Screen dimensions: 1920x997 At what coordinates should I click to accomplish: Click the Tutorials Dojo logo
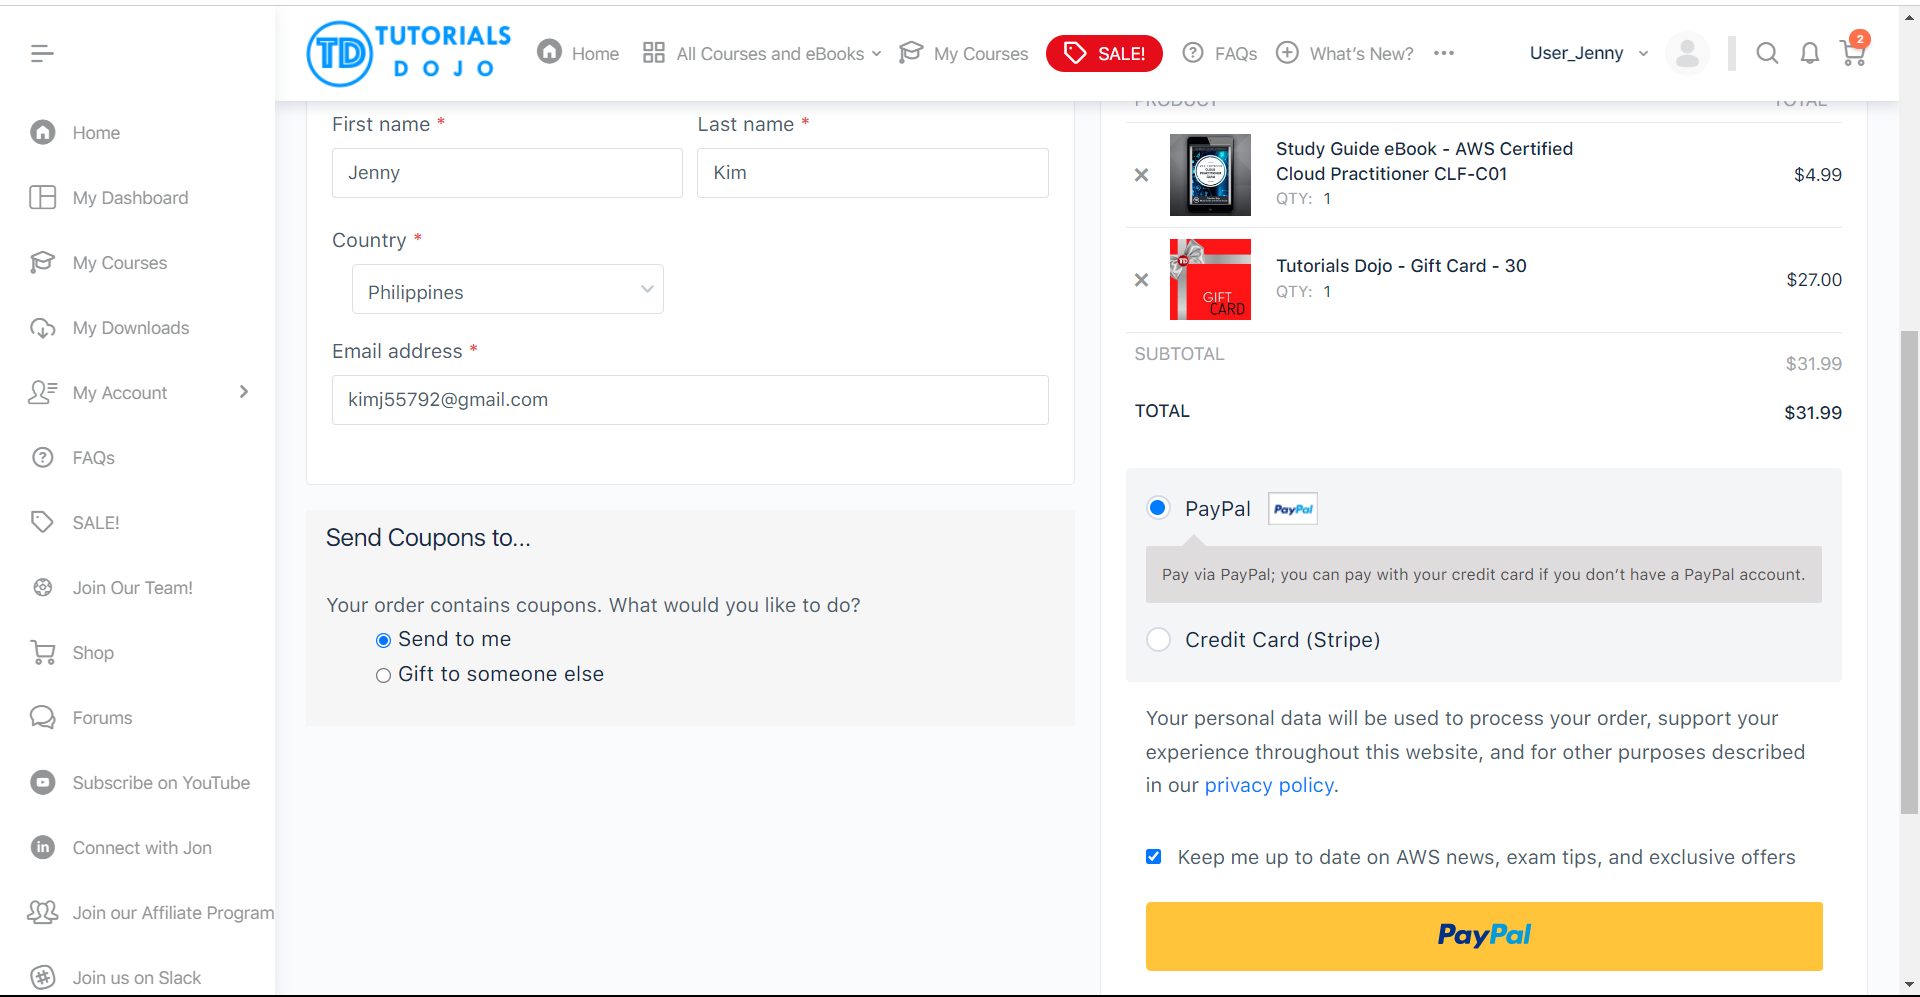409,54
